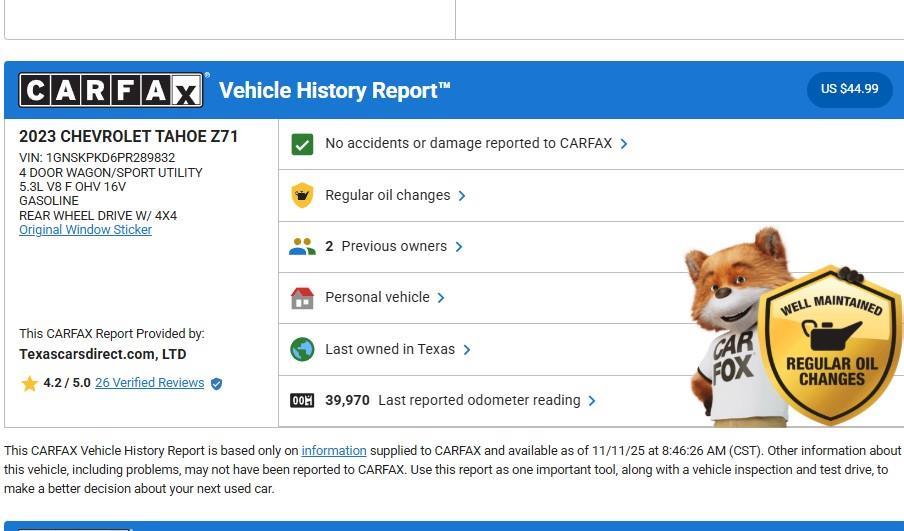
Task: Click the odometer reading icon
Action: pyautogui.click(x=302, y=401)
